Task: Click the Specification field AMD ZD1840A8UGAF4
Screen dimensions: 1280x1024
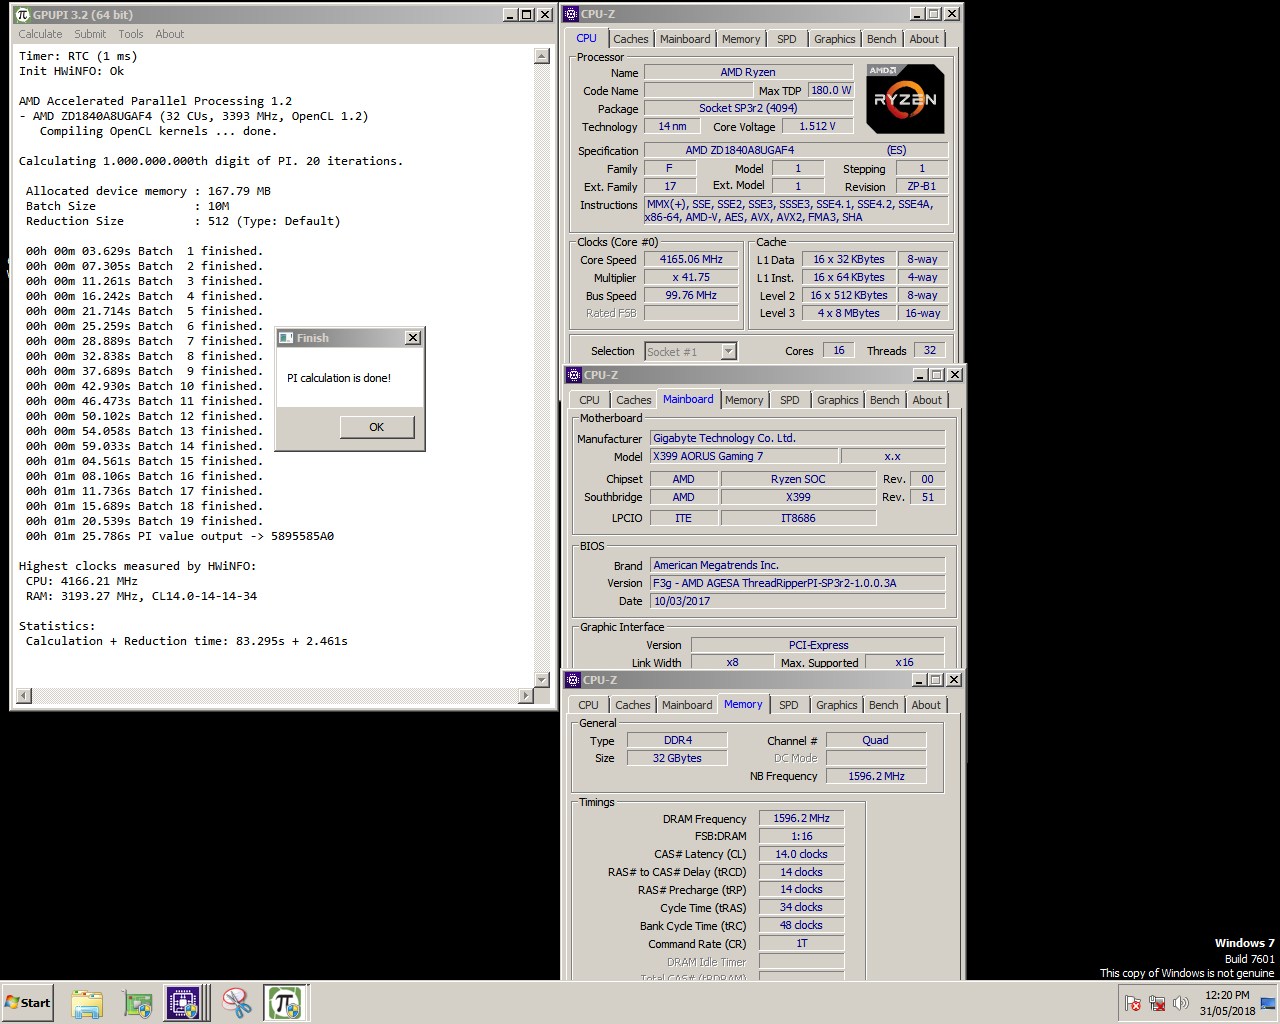Action: pos(795,150)
